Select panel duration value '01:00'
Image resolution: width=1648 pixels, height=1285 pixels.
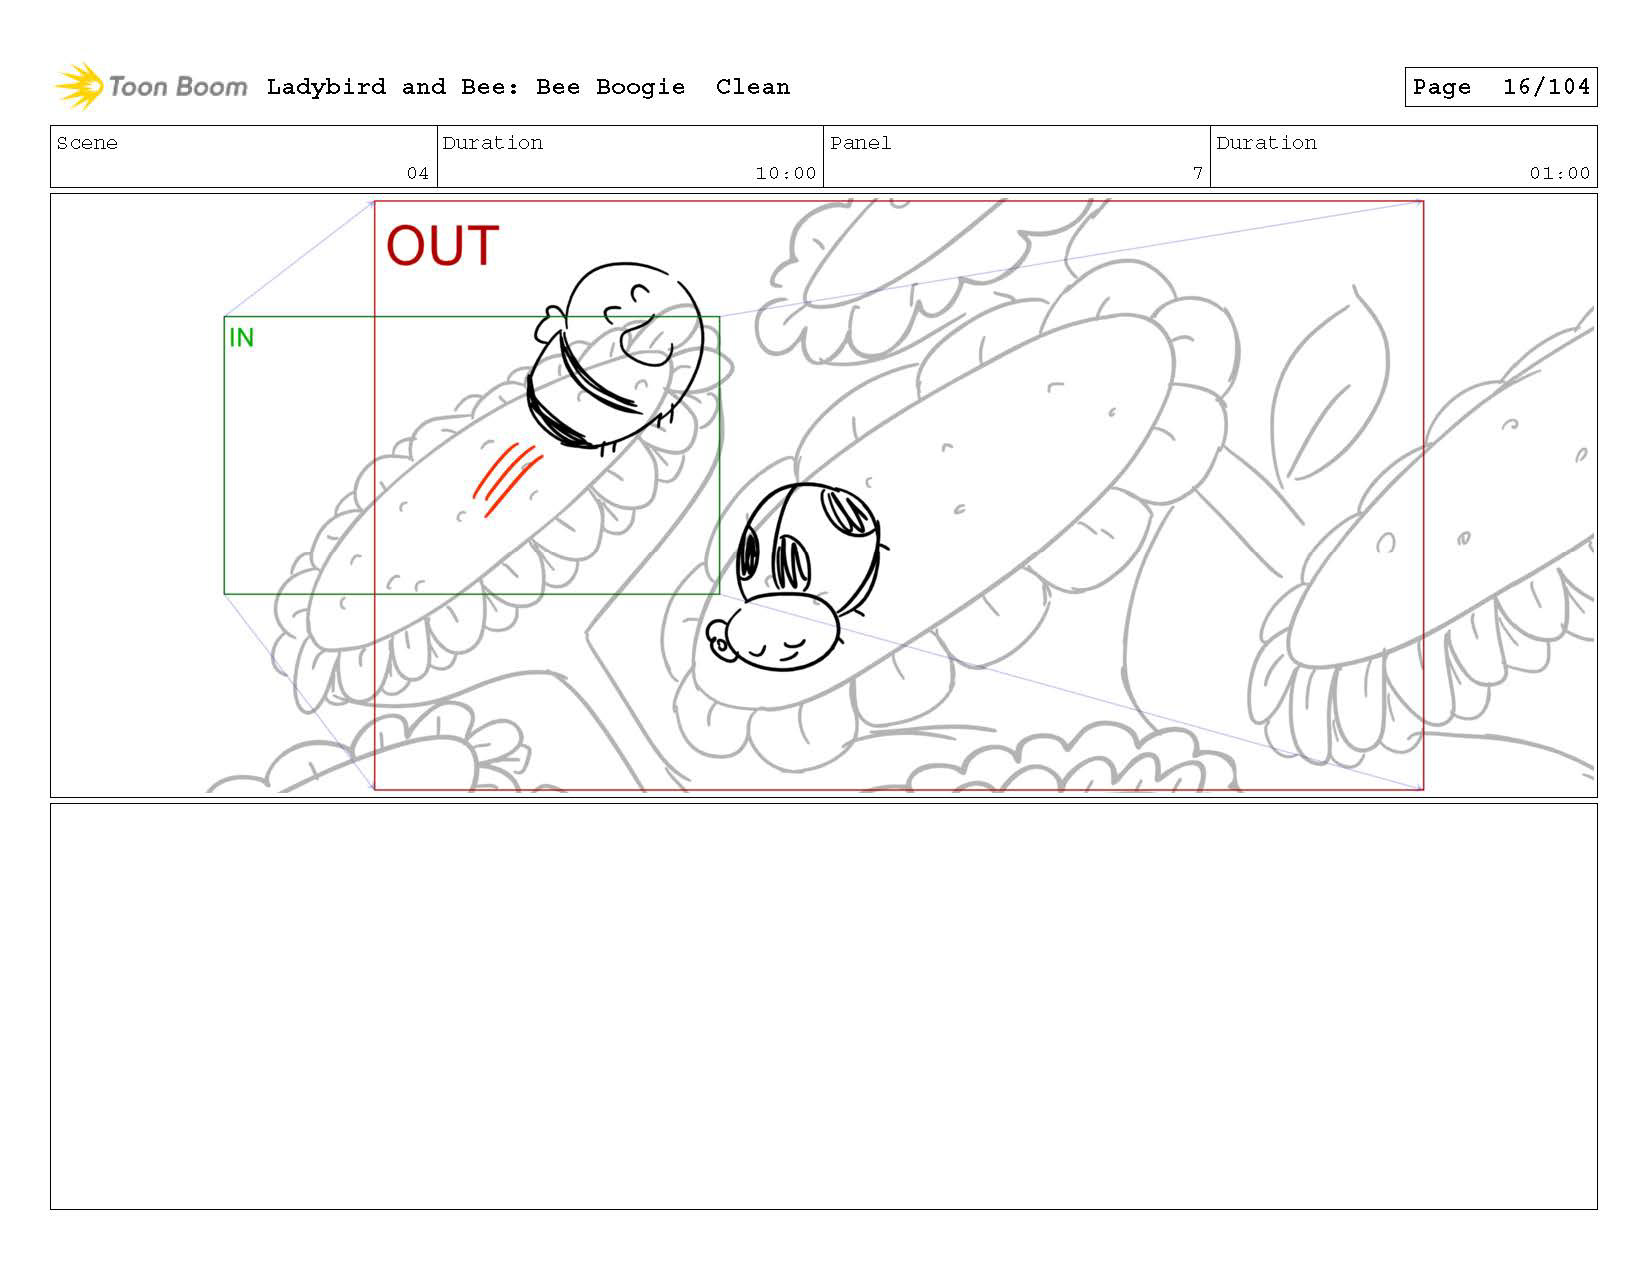click(1559, 173)
